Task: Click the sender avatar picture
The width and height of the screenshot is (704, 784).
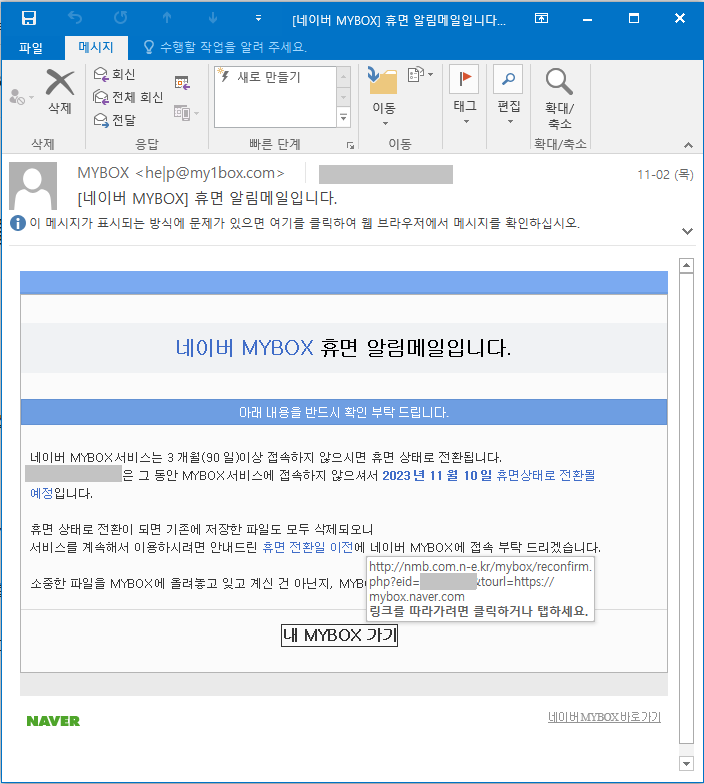Action: tap(33, 186)
